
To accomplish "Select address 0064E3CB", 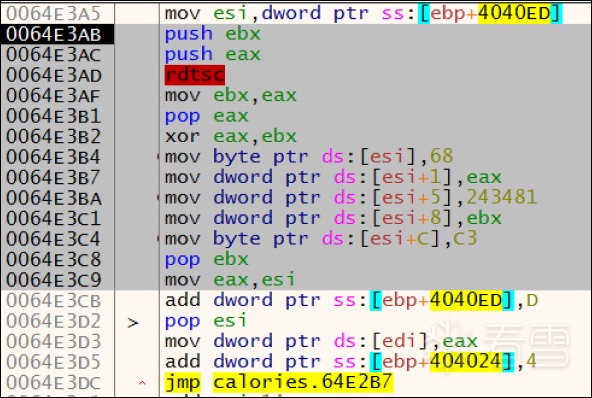I will (x=54, y=301).
